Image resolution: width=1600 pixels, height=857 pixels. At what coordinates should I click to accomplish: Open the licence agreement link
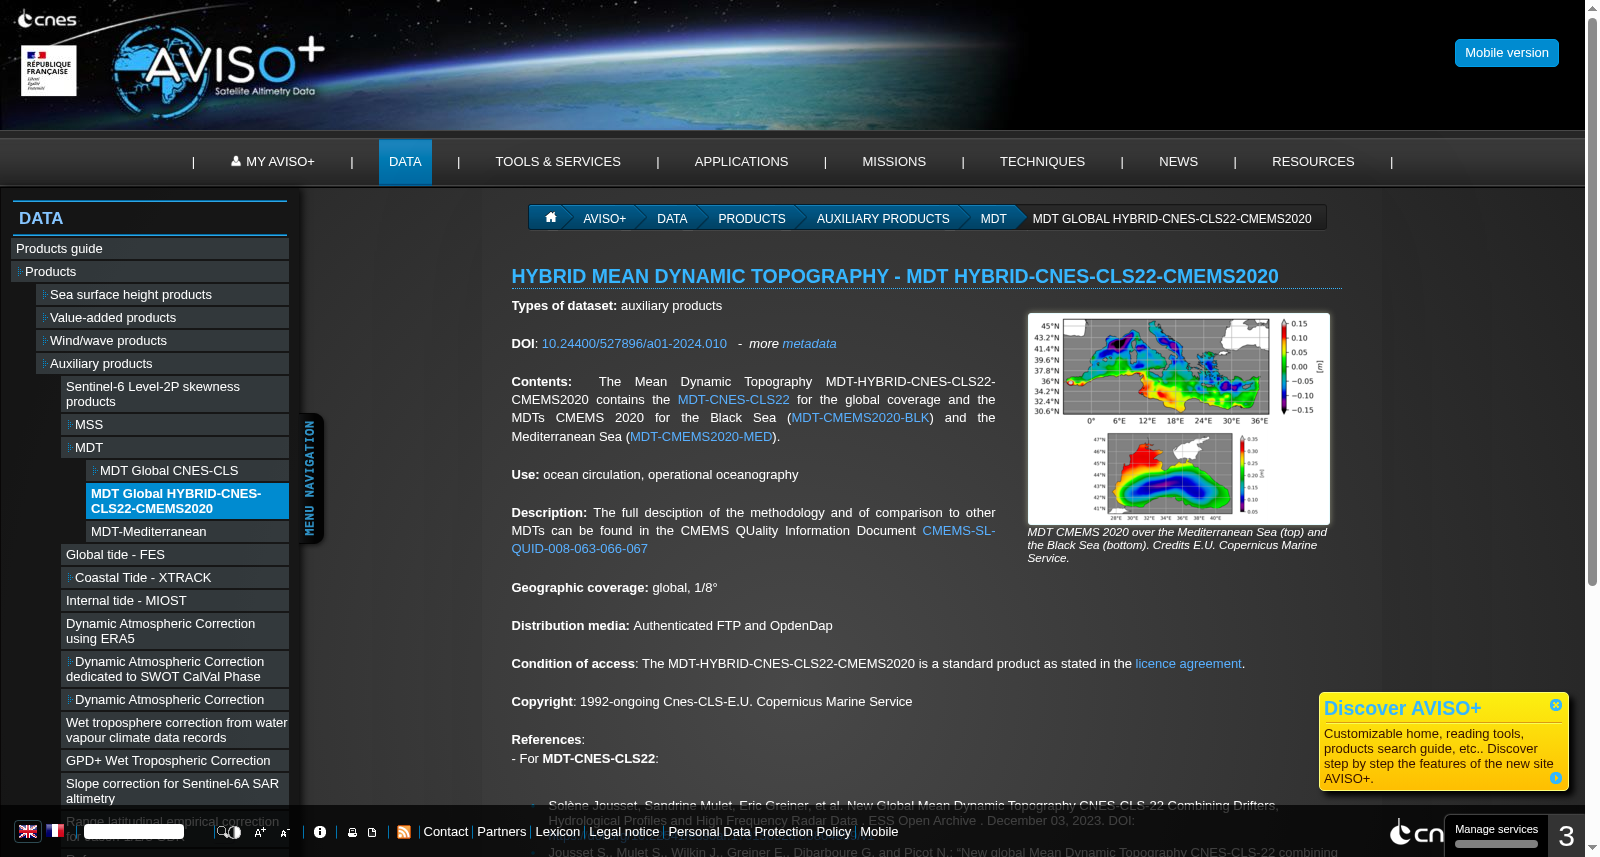click(1188, 663)
